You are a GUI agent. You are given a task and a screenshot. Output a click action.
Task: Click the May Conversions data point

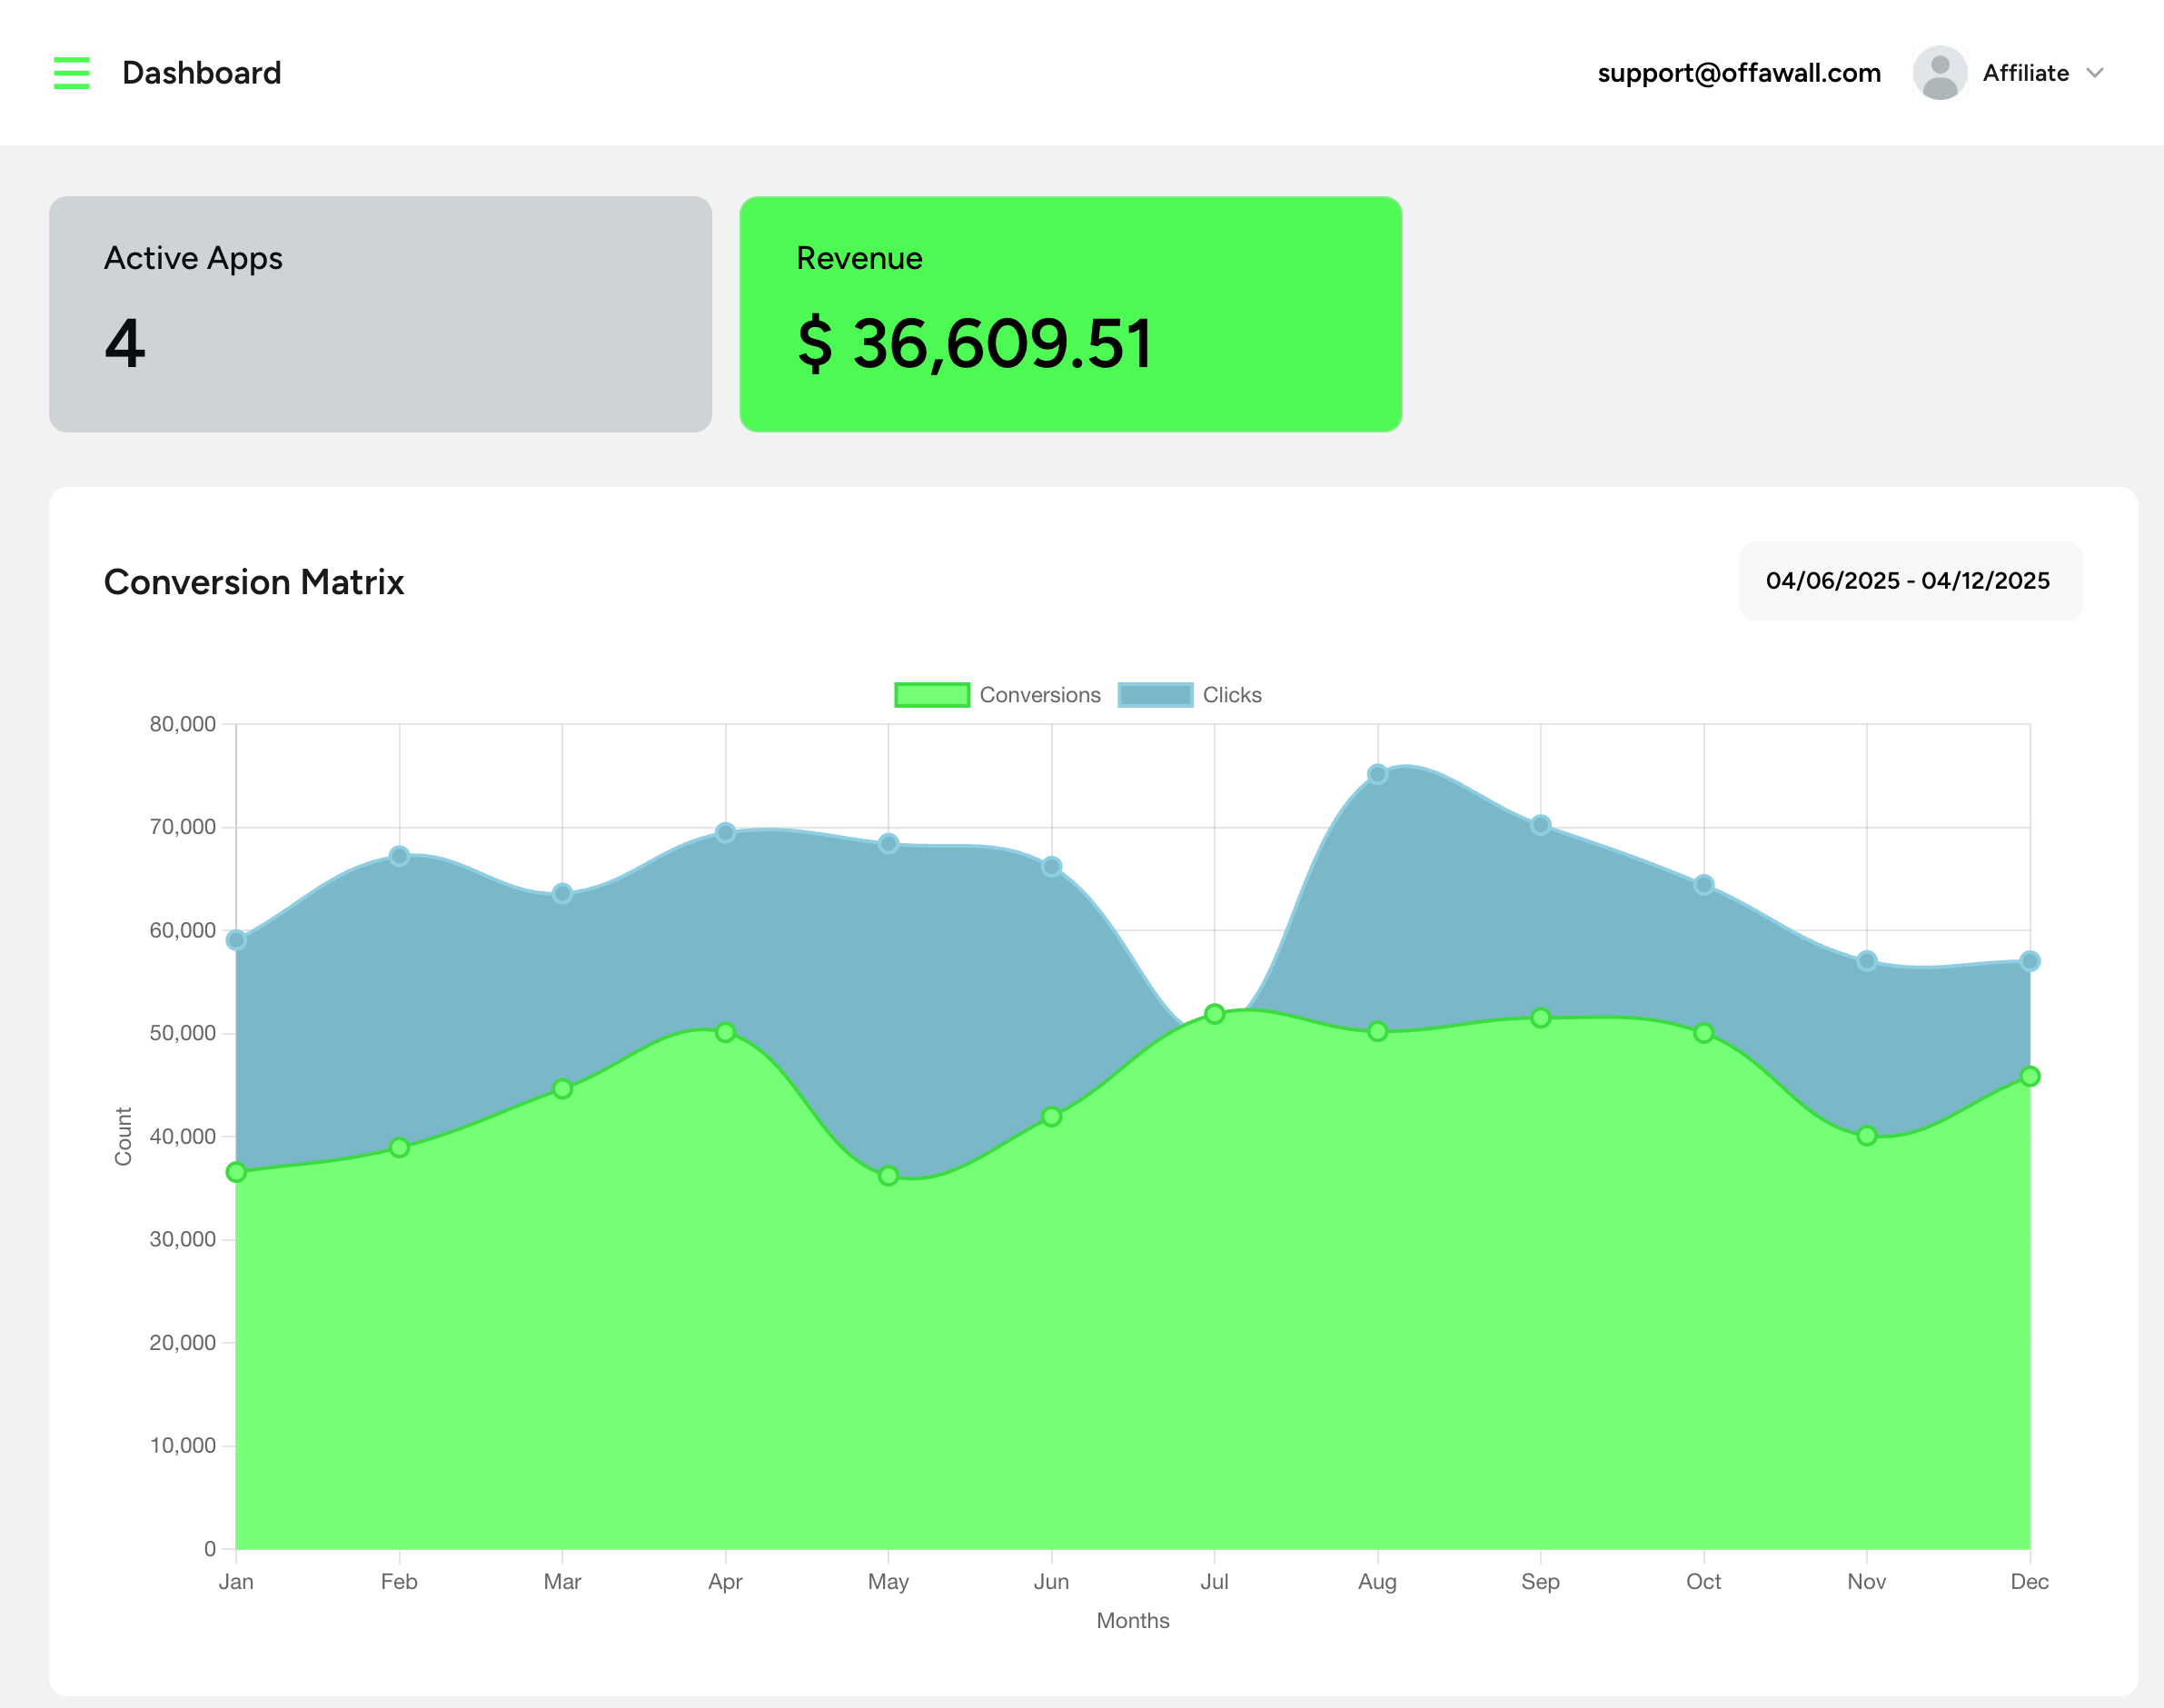click(x=888, y=1176)
